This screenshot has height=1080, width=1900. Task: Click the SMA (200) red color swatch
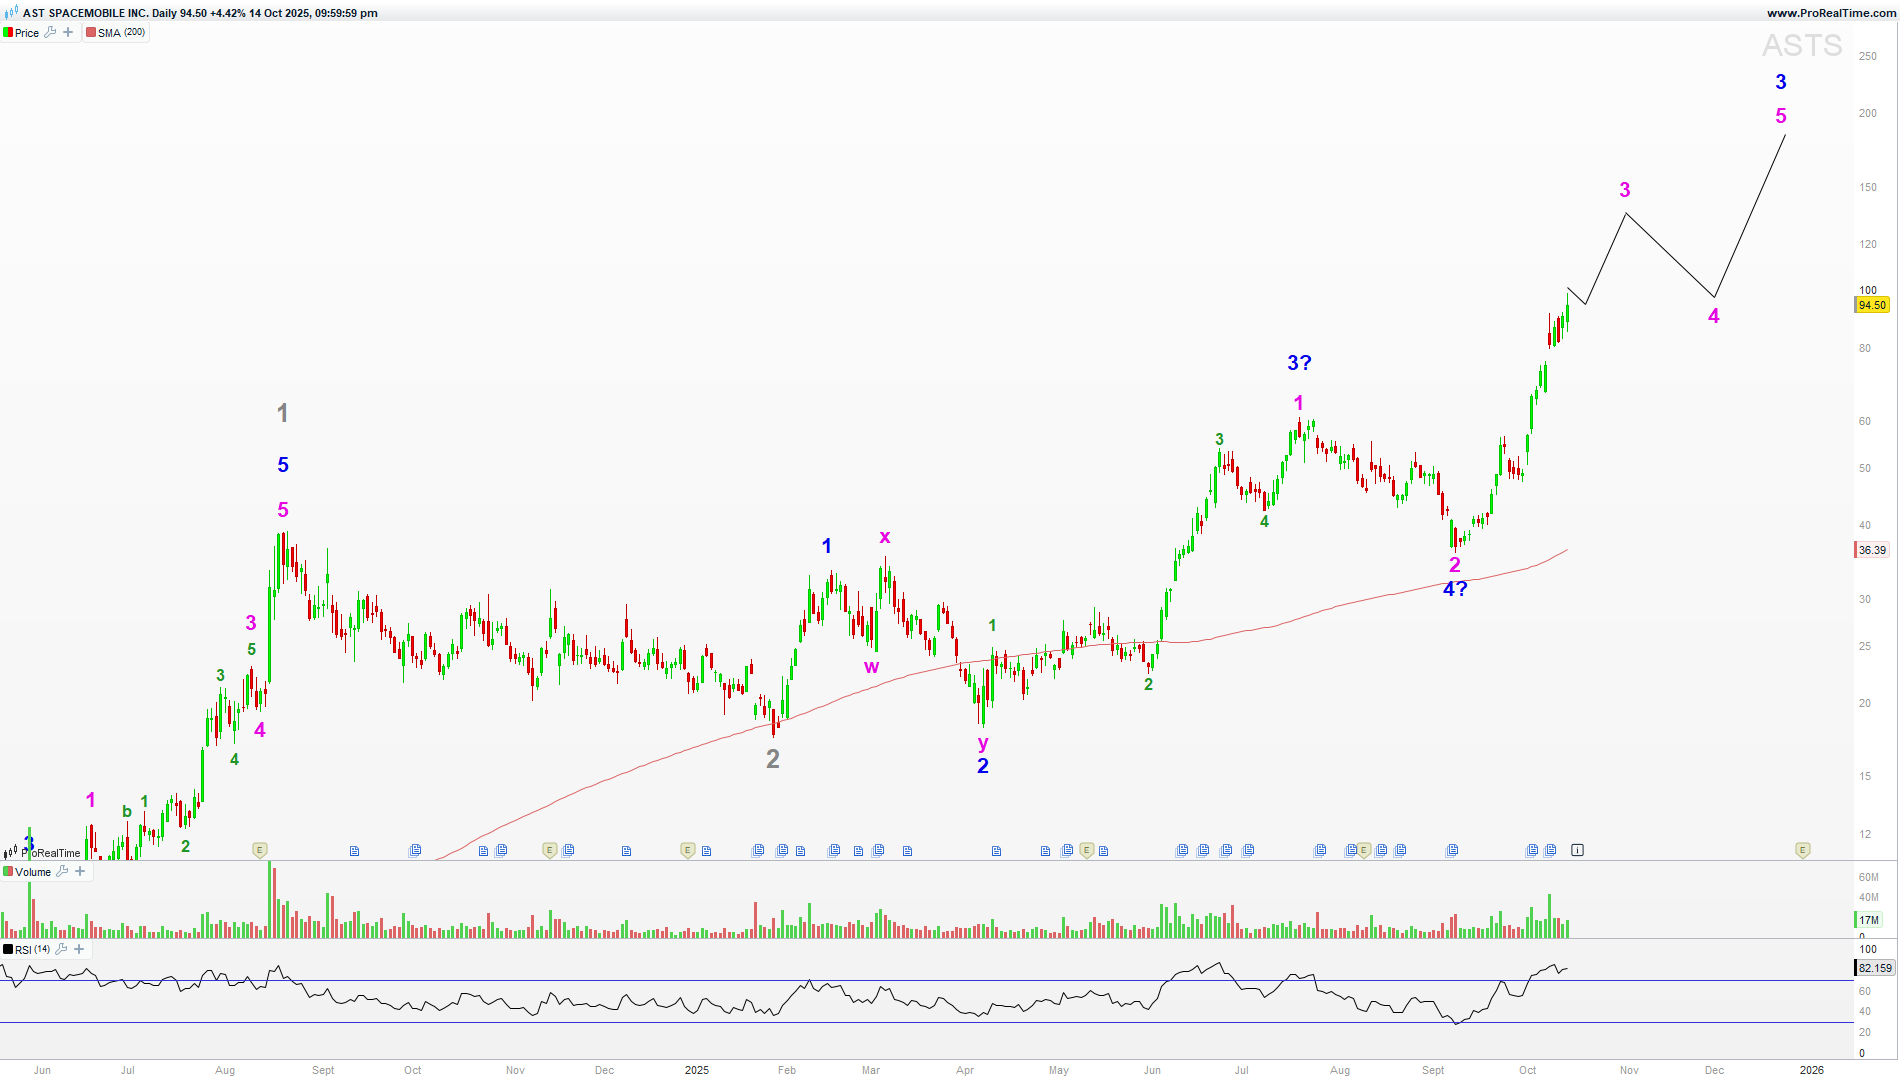pyautogui.click(x=91, y=33)
